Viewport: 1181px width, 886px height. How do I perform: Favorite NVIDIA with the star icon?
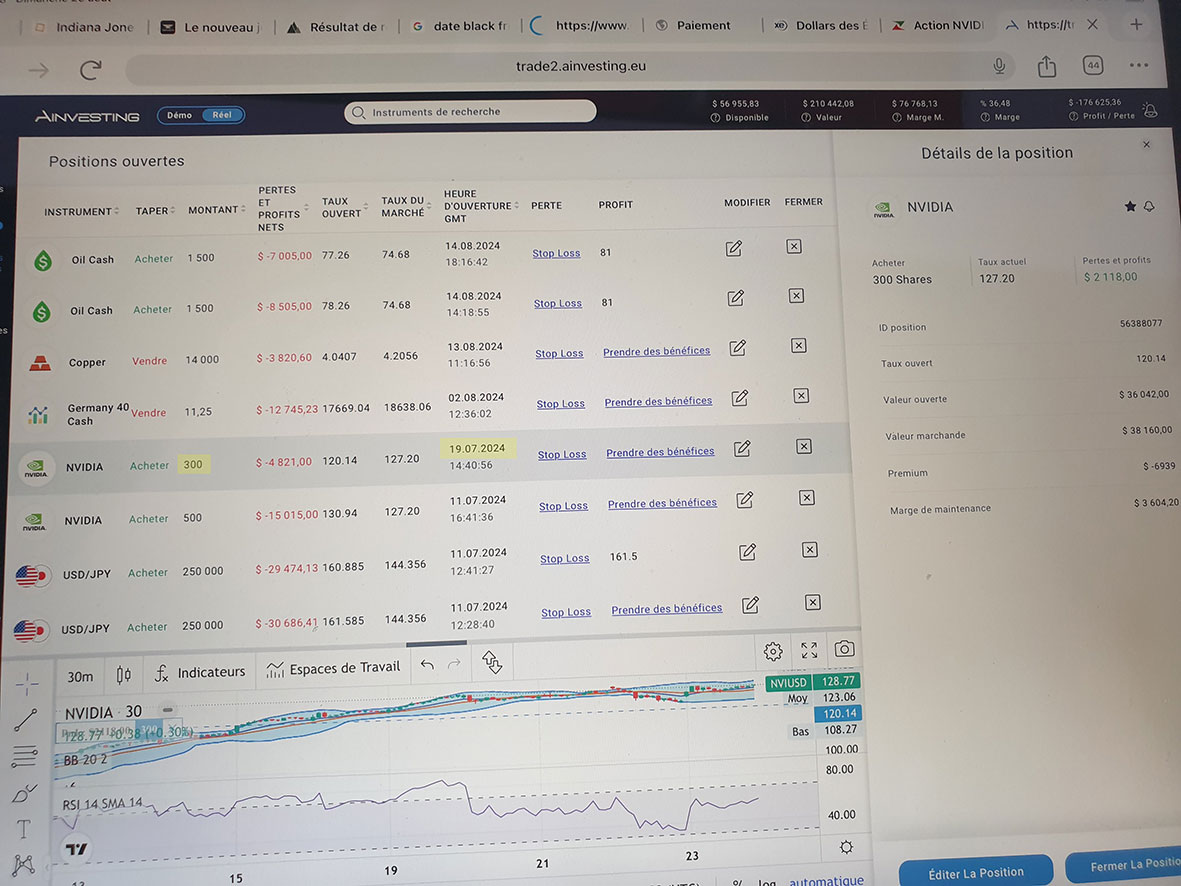tap(1130, 206)
